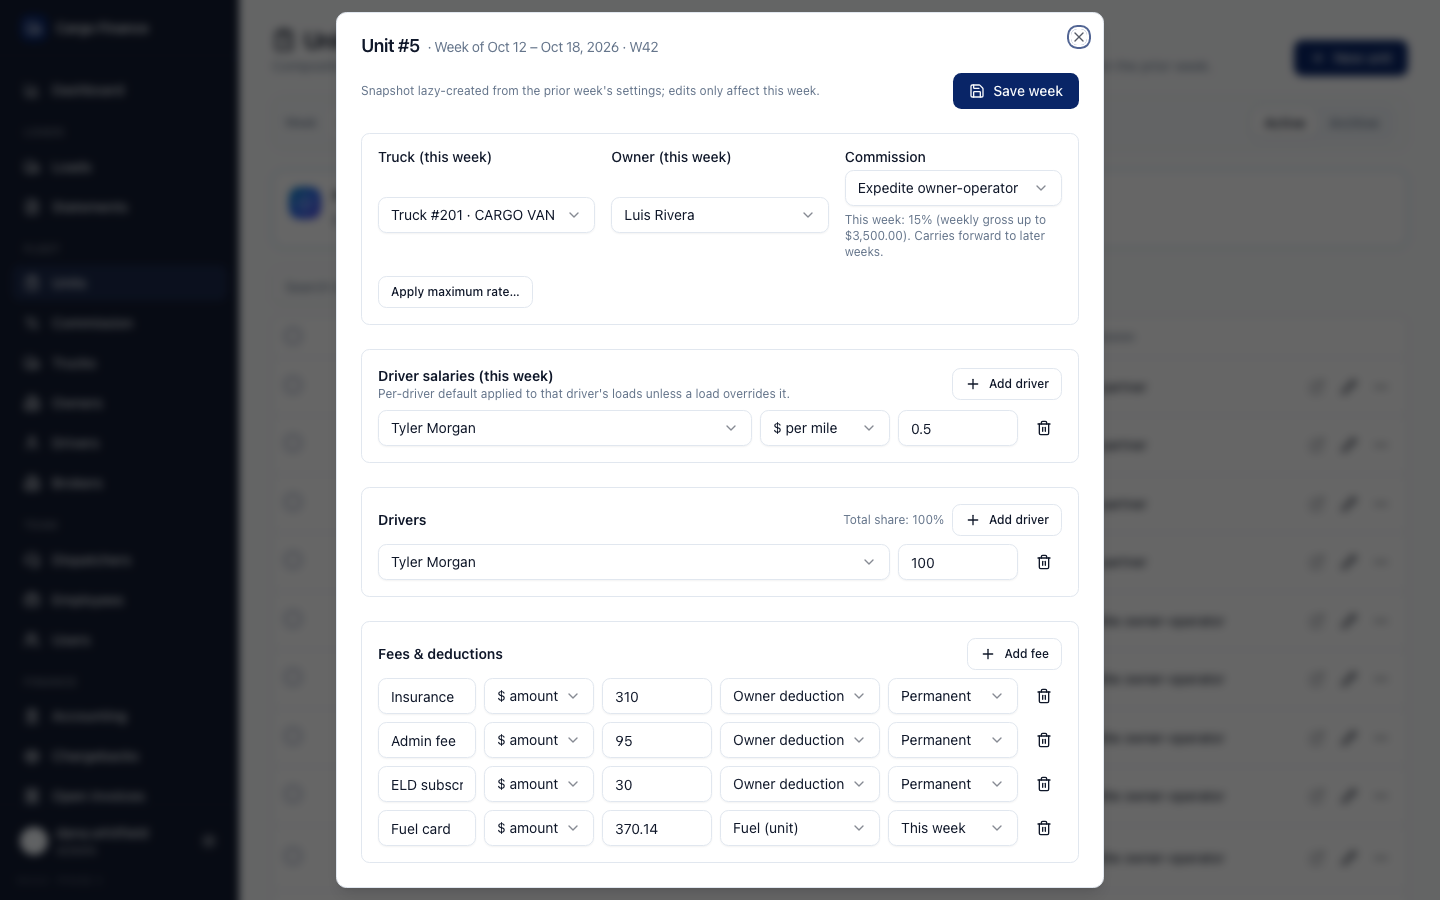1440x900 pixels.
Task: Open $ amount dropdown for Fuel card
Action: coord(538,828)
